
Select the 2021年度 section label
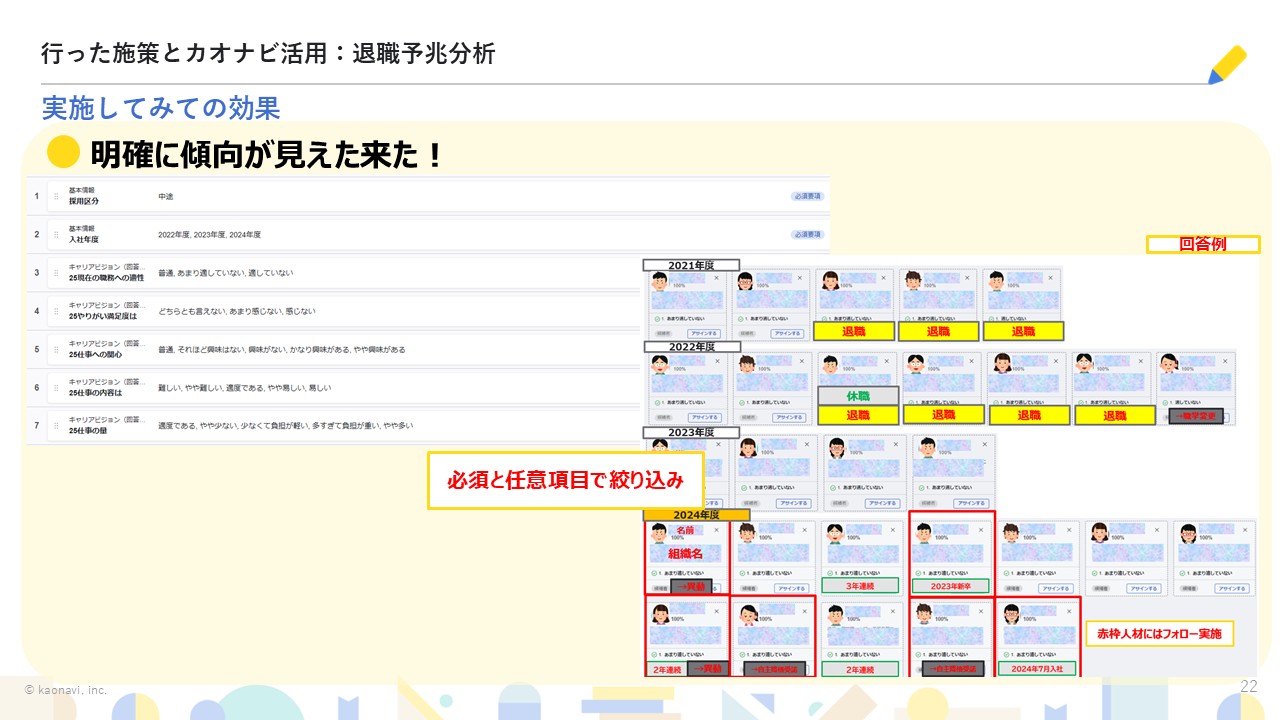[690, 265]
